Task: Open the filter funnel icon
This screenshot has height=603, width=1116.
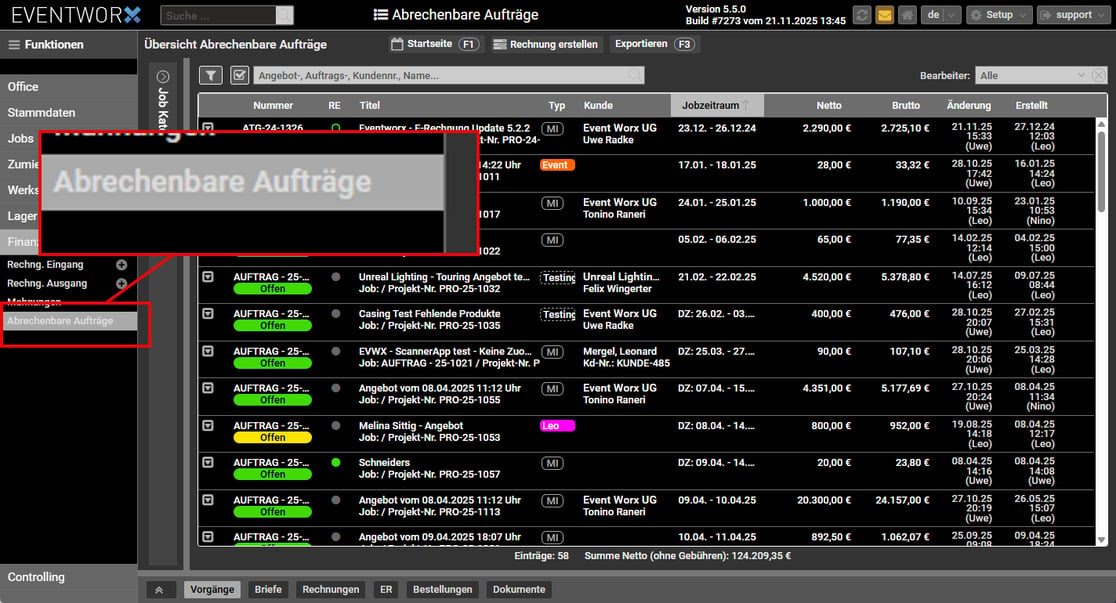Action: click(211, 75)
